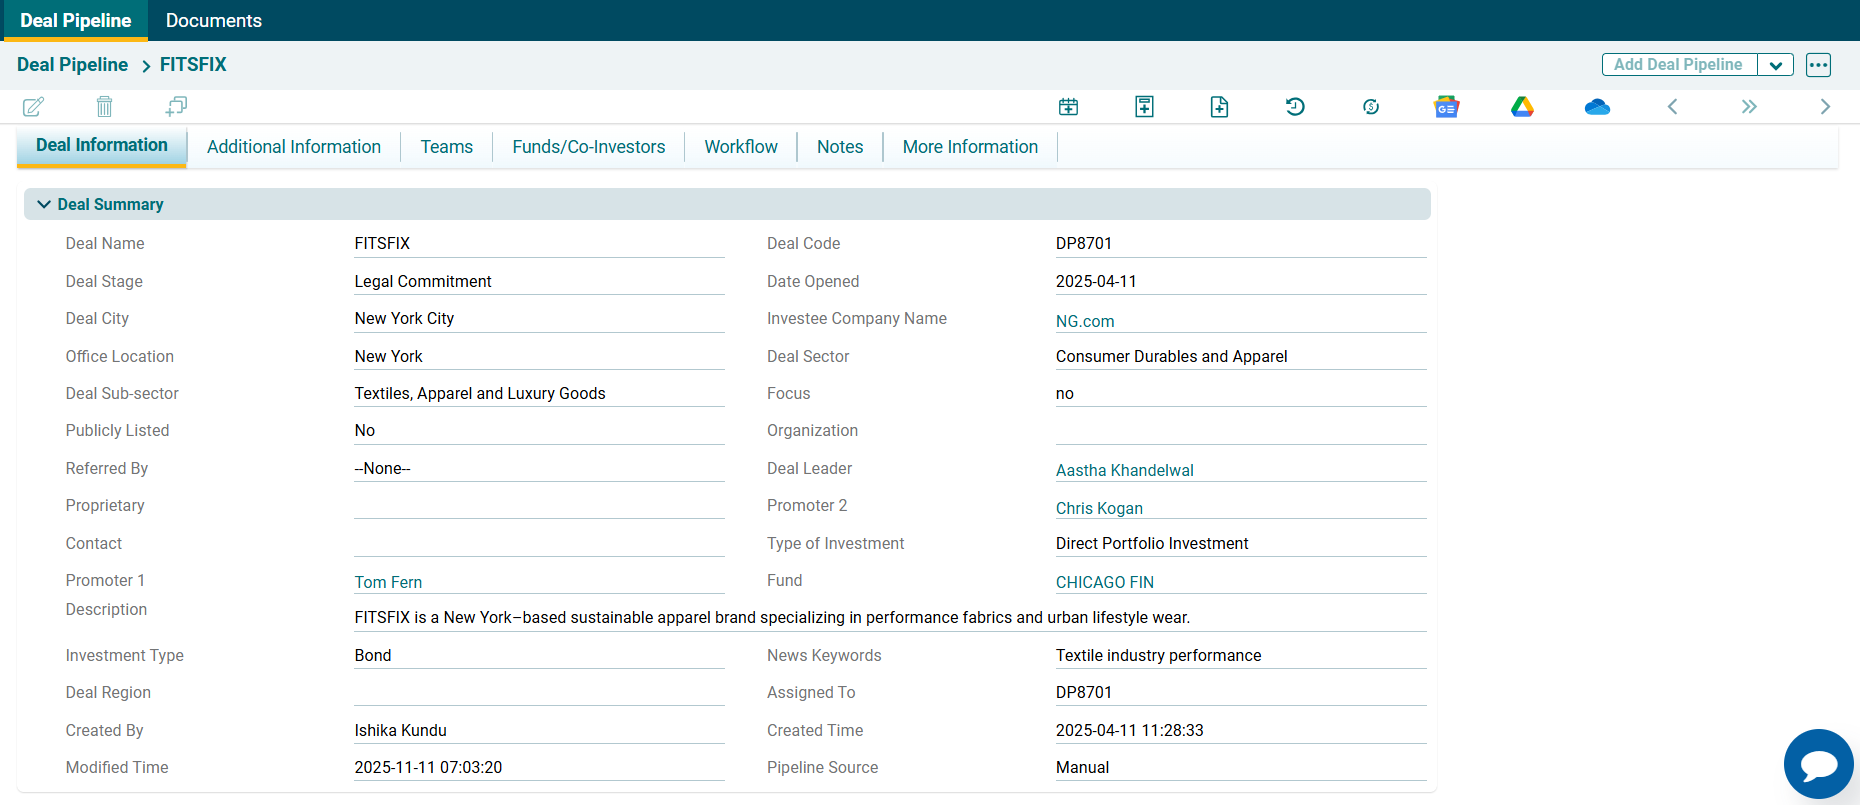Click the clone deal icon
This screenshot has height=805, width=1860.
(177, 106)
